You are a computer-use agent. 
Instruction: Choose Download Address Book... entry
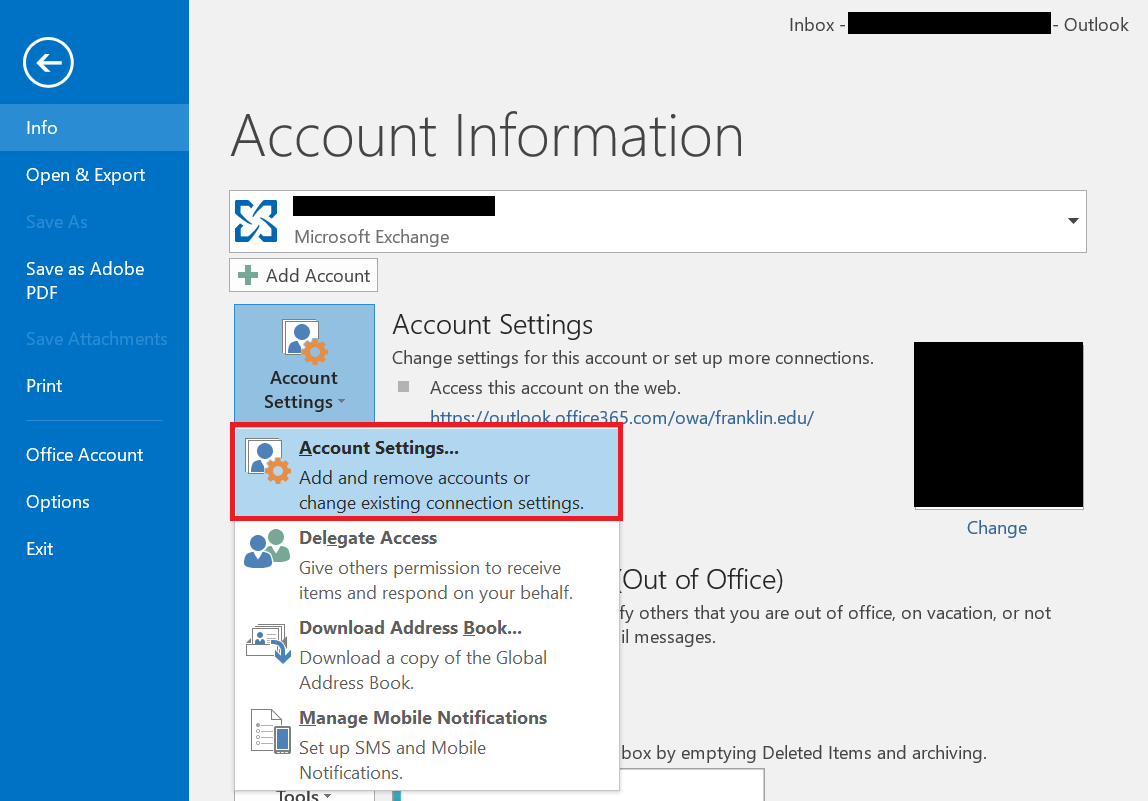(x=426, y=655)
